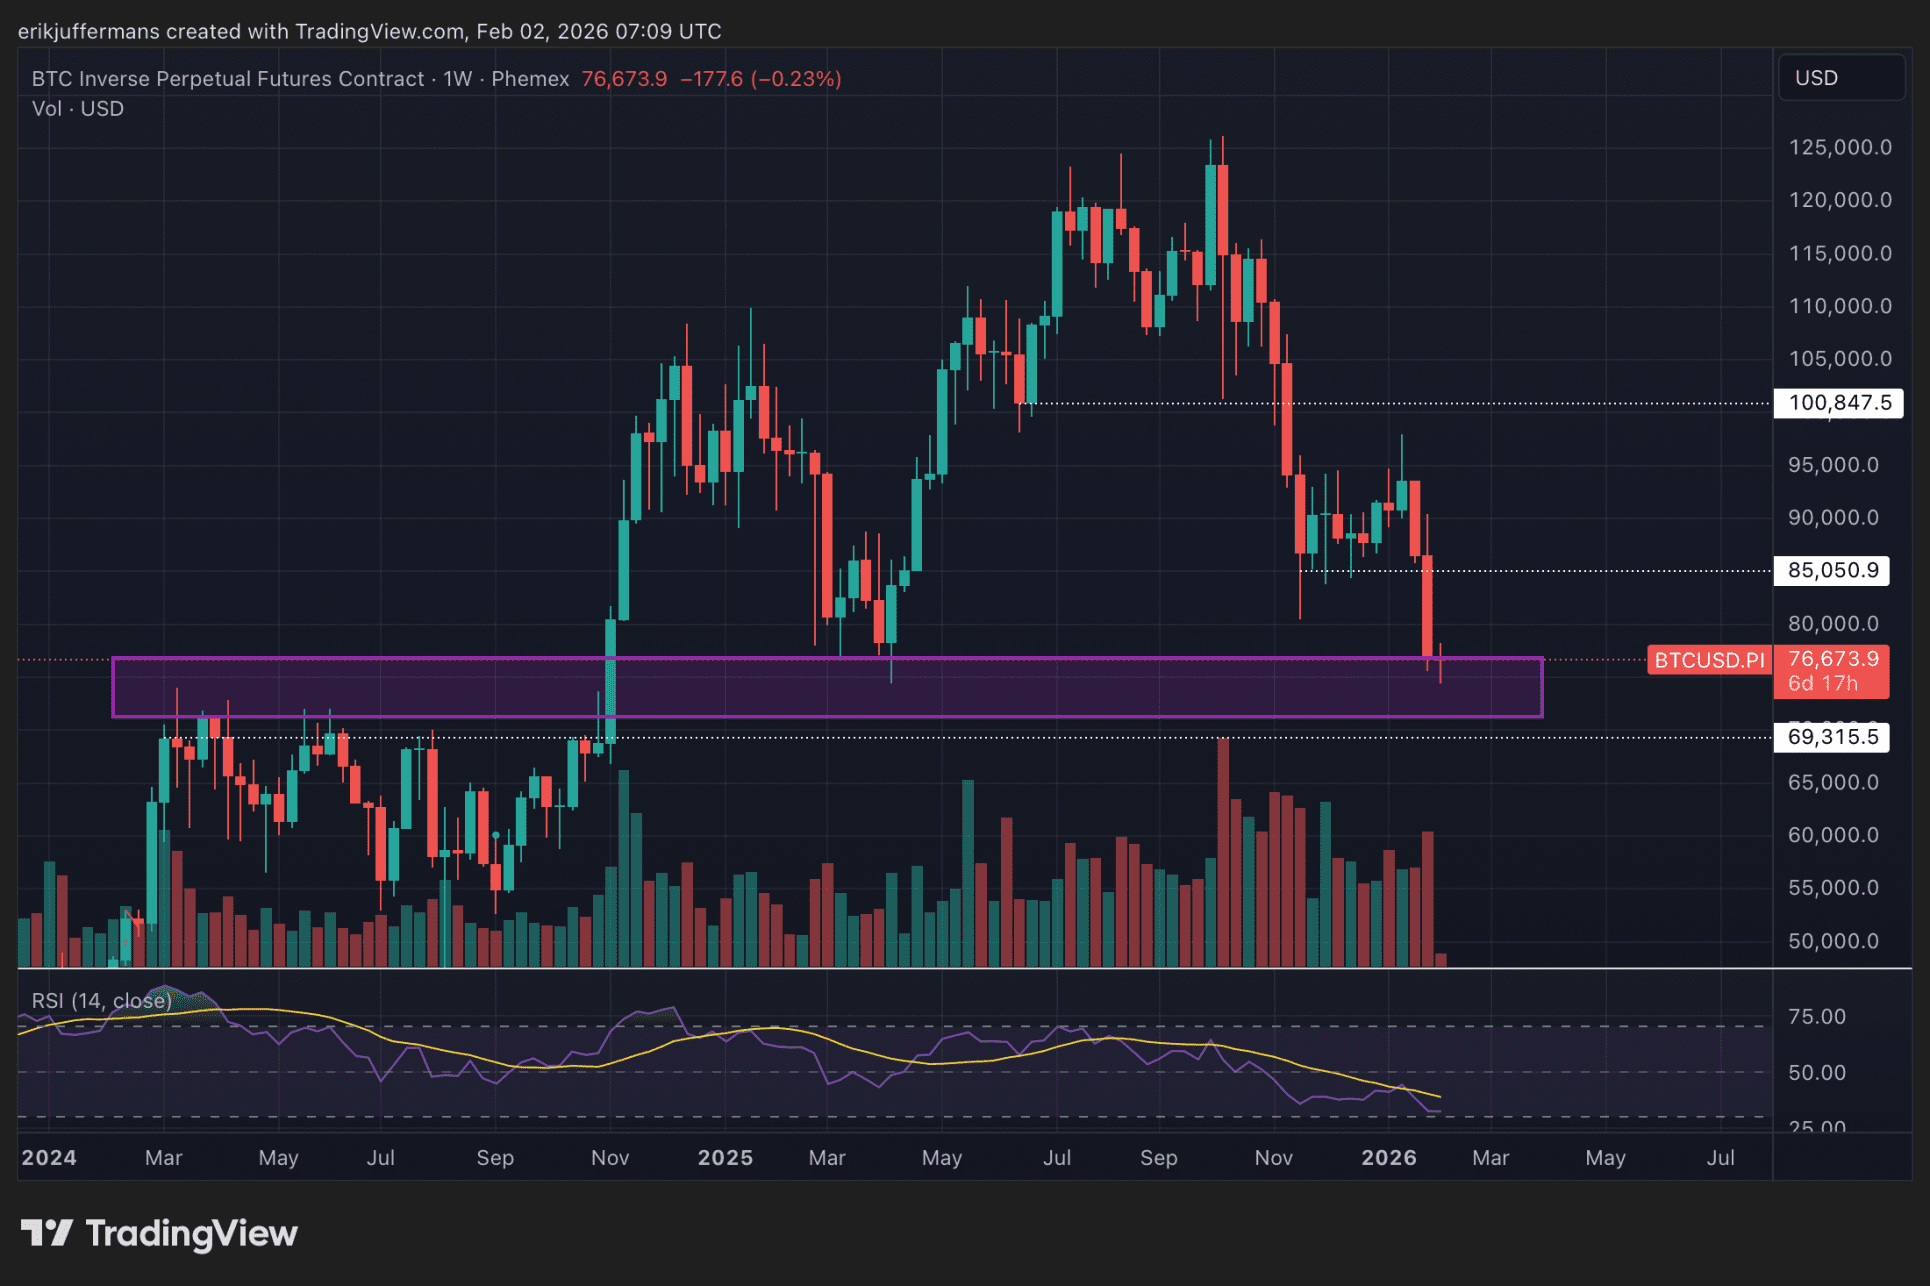Click the Vol · USD indicator legend
Image resolution: width=1930 pixels, height=1286 pixels.
[x=78, y=109]
